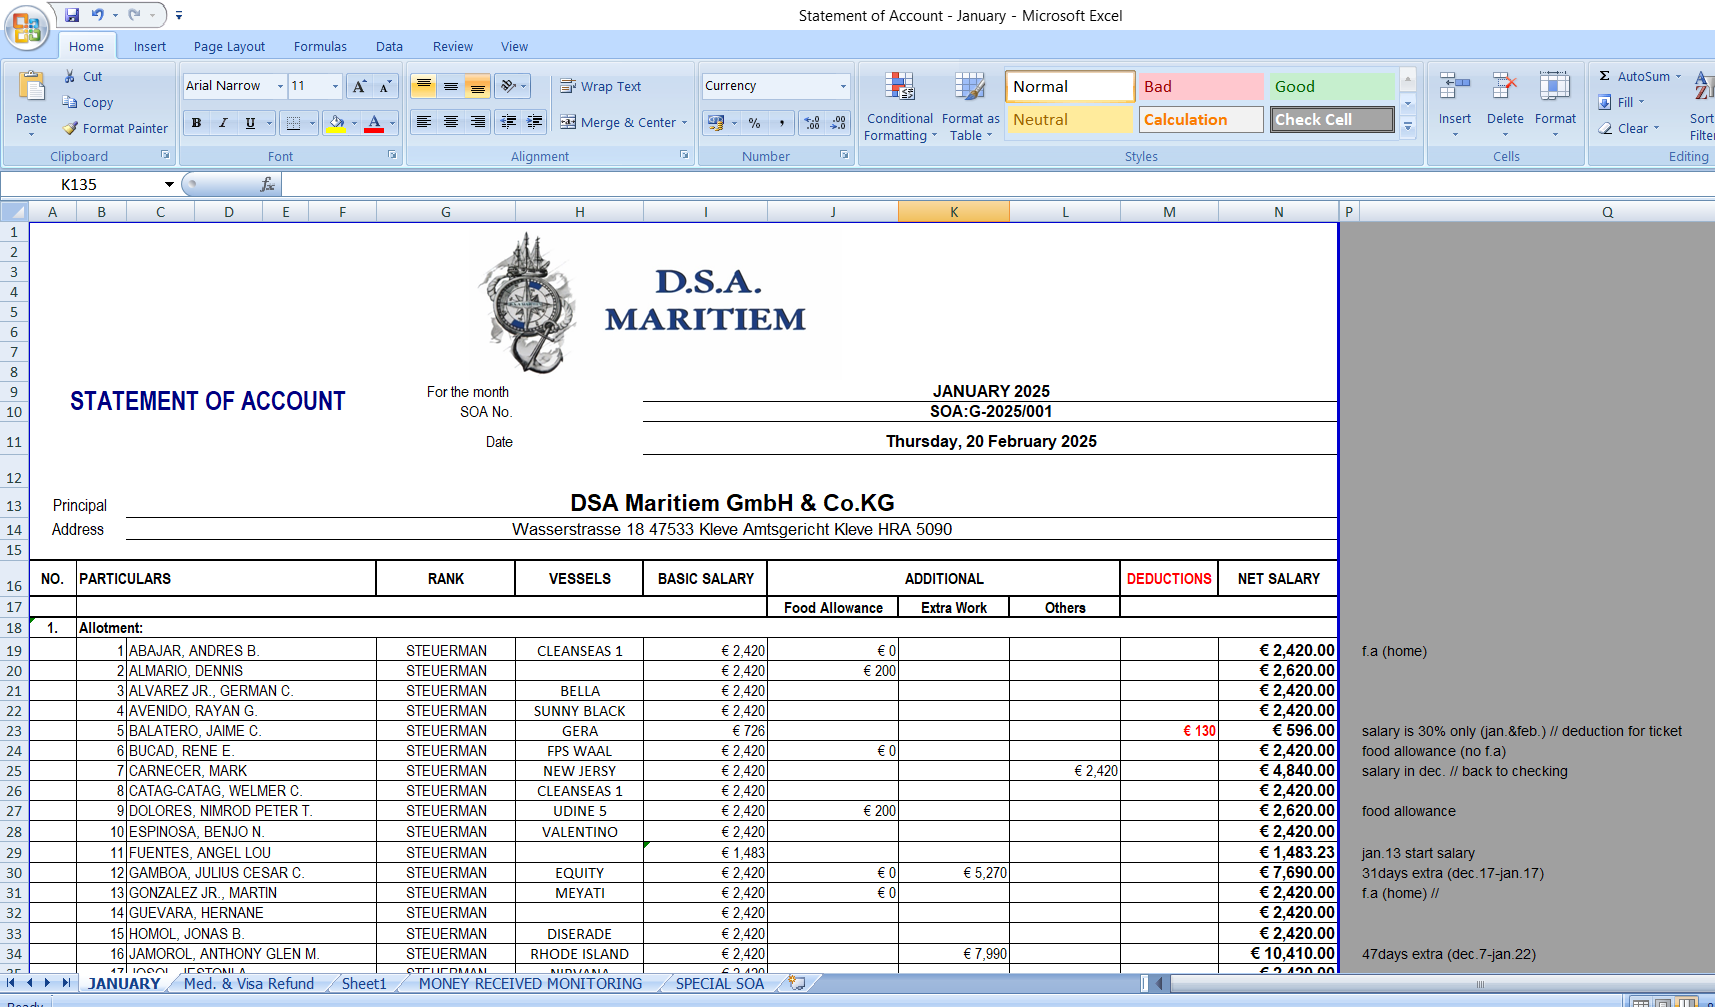Open the Fill dropdown
Viewport: 1715px width, 1007px height.
point(1621,102)
